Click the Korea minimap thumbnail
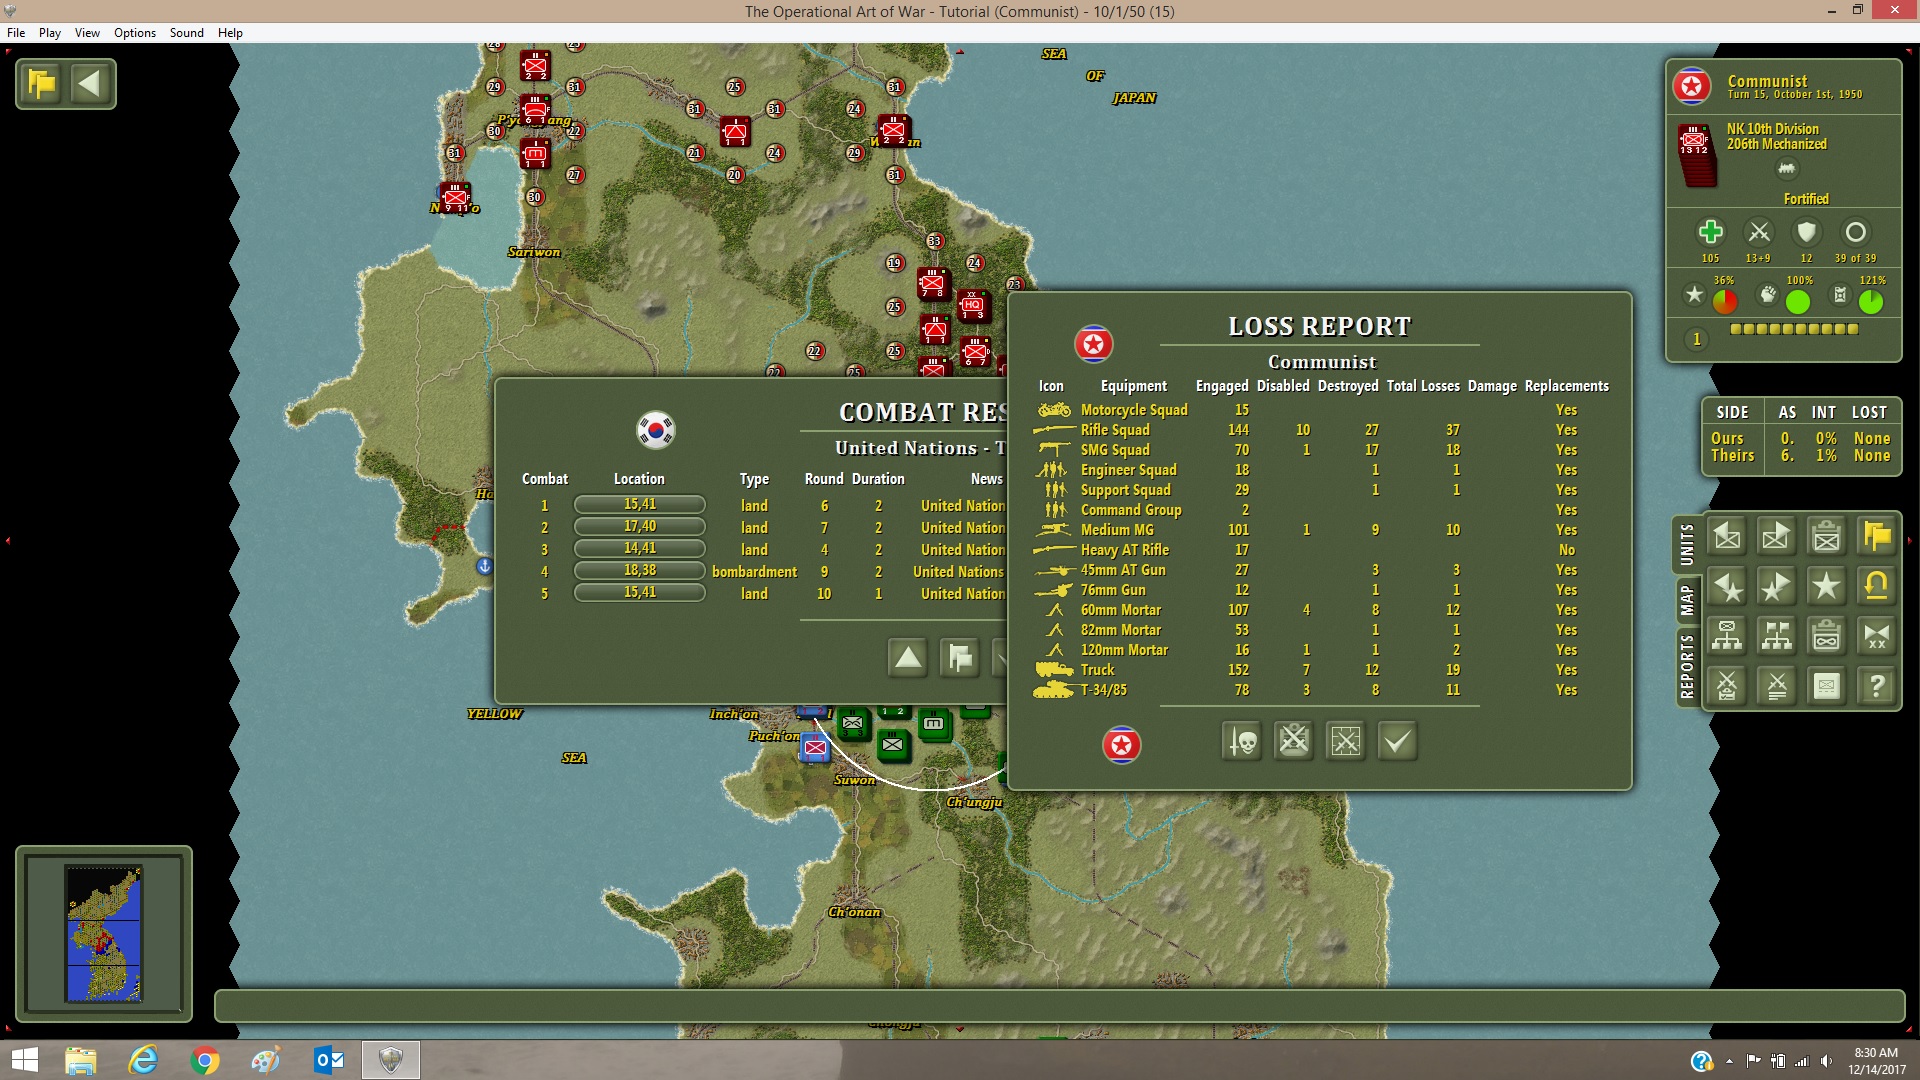 [104, 934]
